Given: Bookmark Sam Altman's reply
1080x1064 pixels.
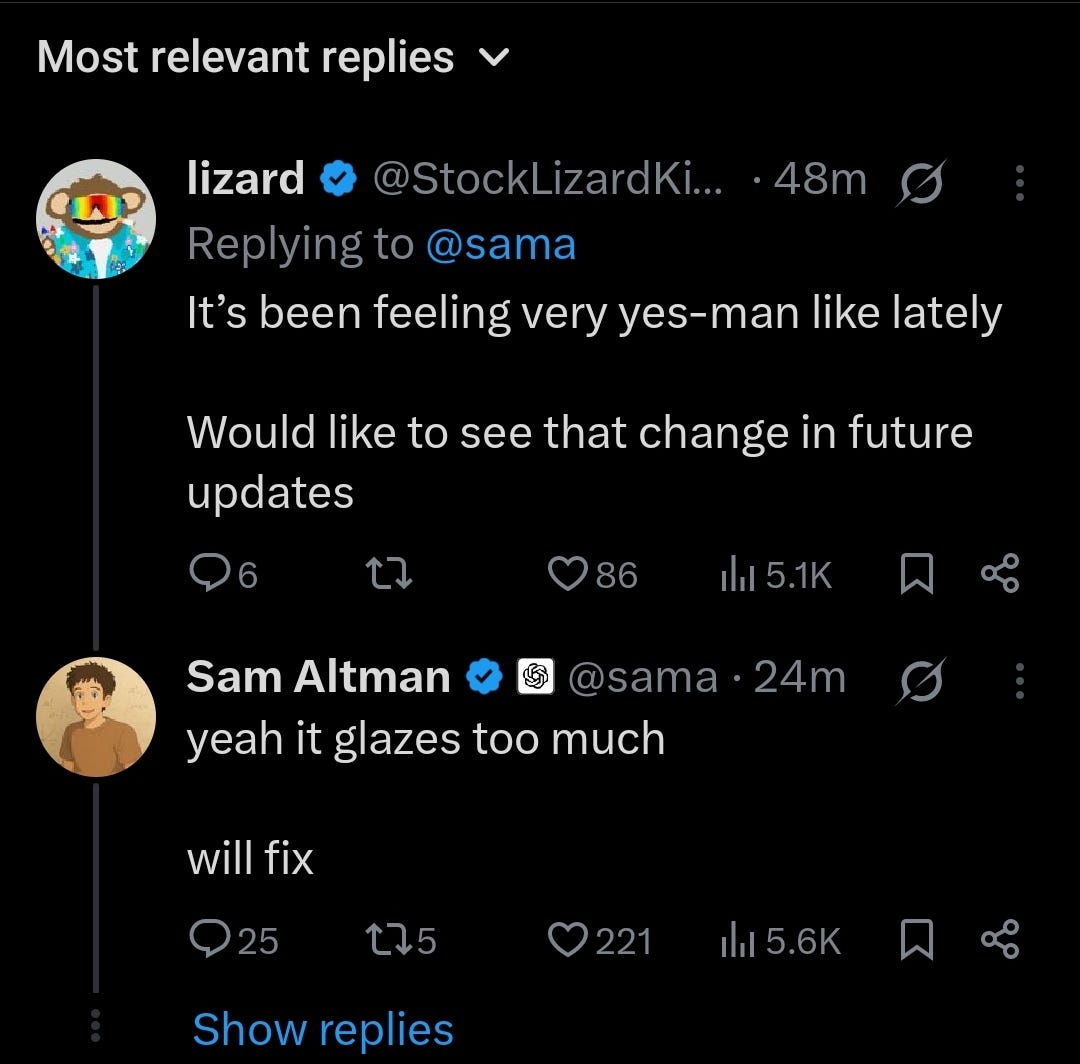Looking at the screenshot, I should pos(917,941).
